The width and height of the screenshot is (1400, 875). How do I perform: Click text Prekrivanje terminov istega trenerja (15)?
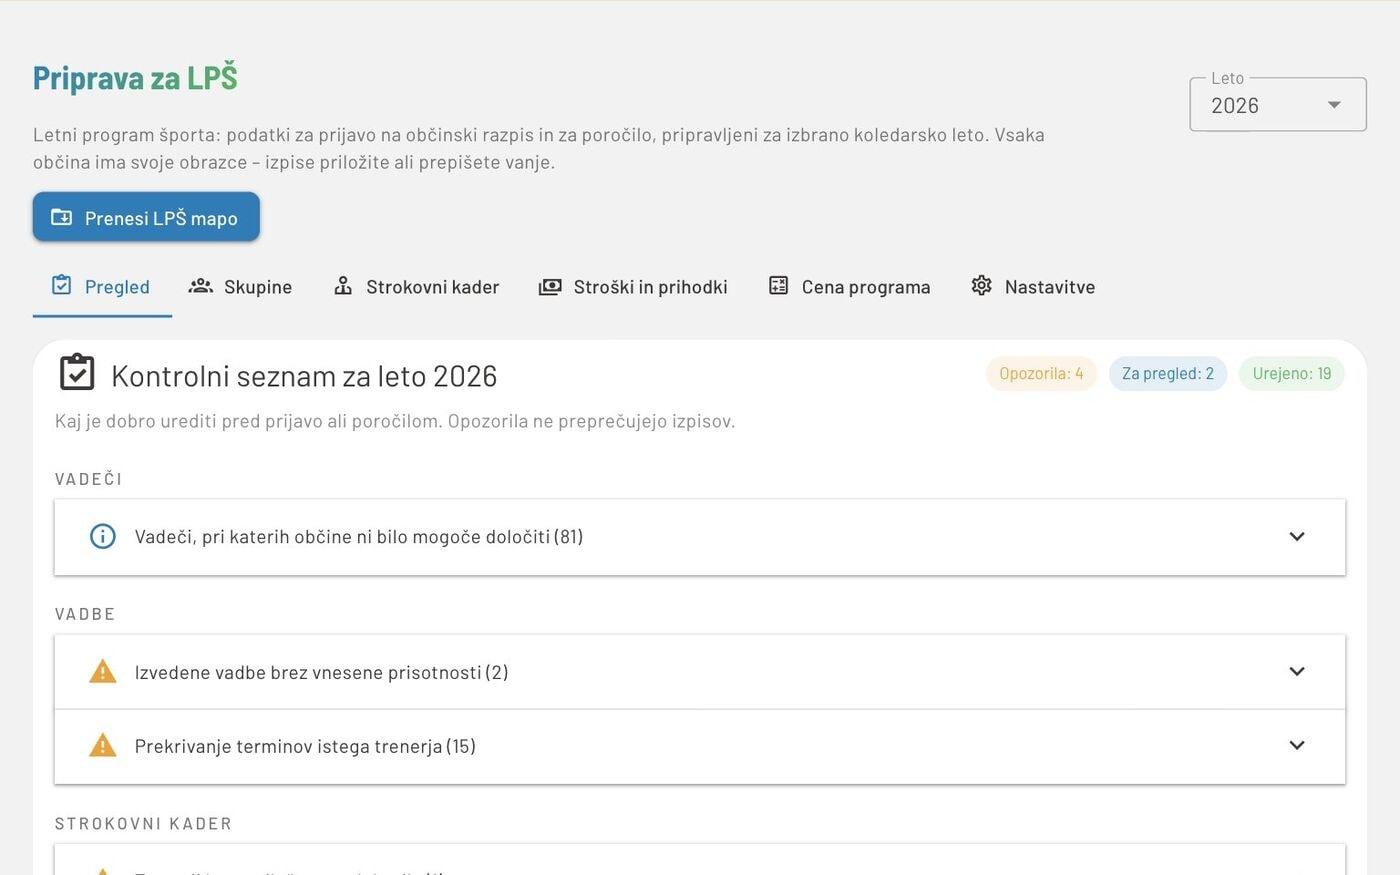click(x=305, y=746)
